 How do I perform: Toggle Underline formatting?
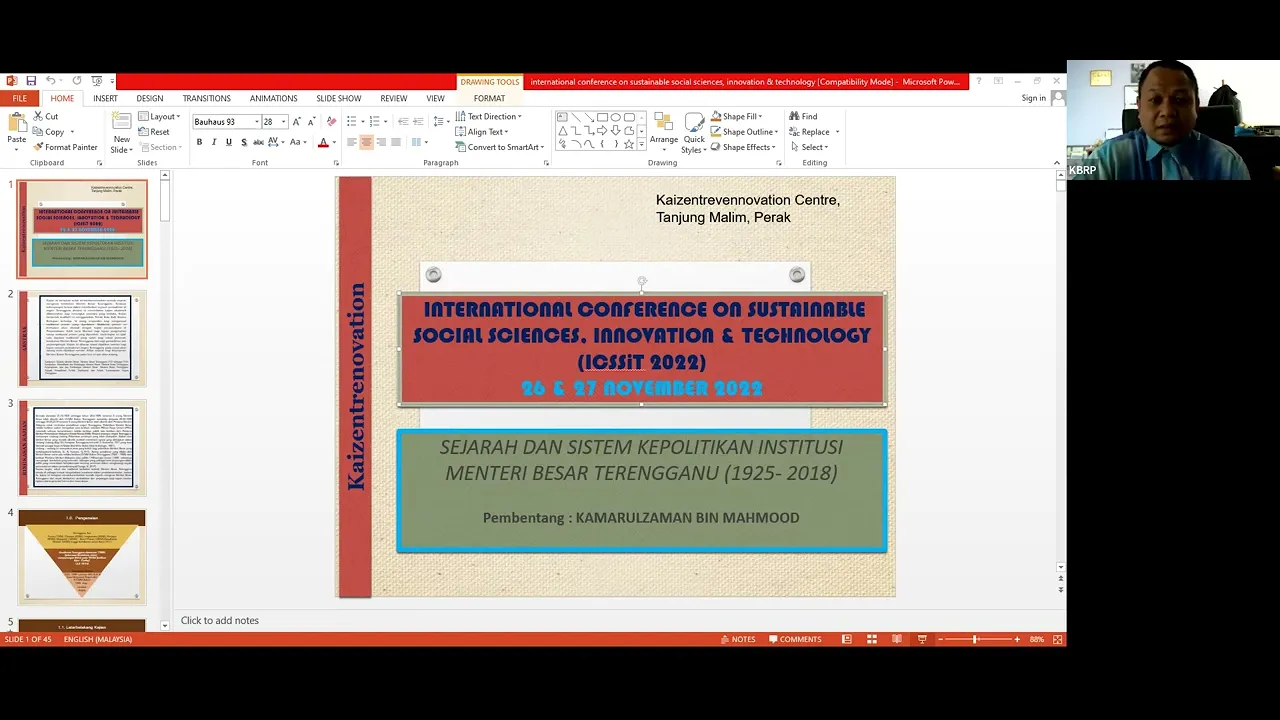(x=228, y=143)
